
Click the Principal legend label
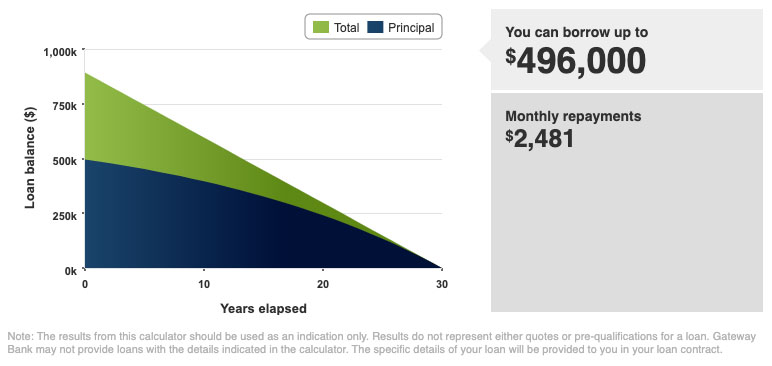[x=411, y=28]
